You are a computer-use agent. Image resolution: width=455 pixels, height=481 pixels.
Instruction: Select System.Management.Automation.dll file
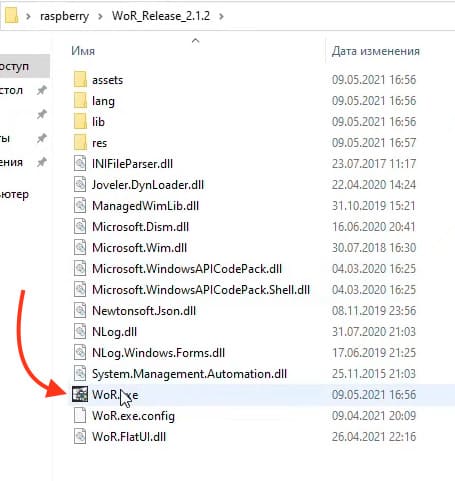coord(189,374)
